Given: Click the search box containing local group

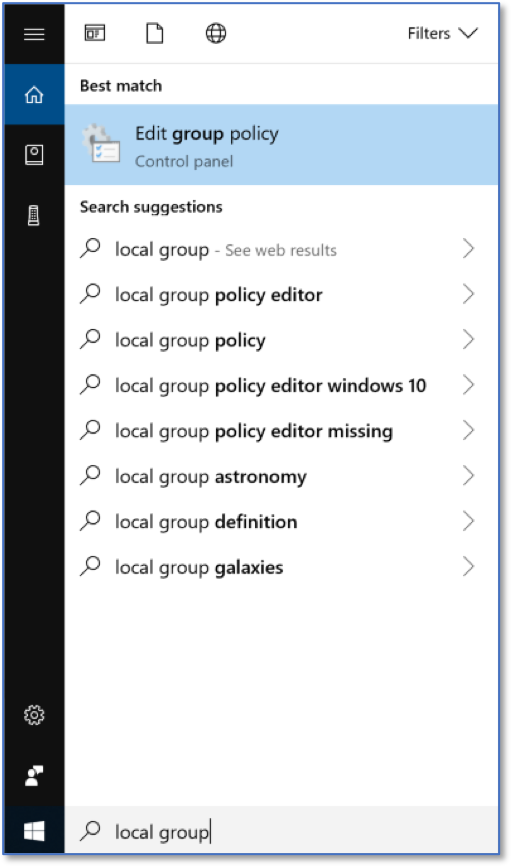Looking at the screenshot, I should point(281,831).
